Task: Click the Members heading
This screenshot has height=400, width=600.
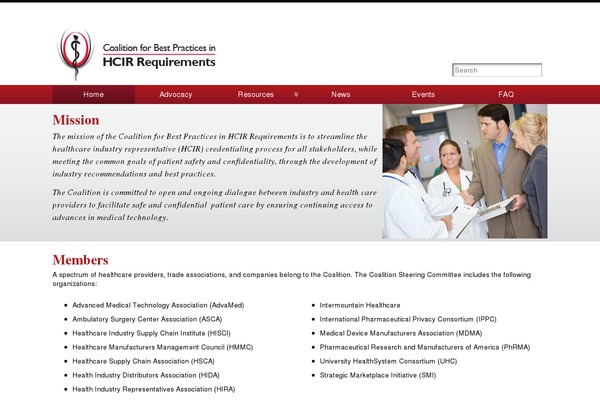Action: coord(80,260)
